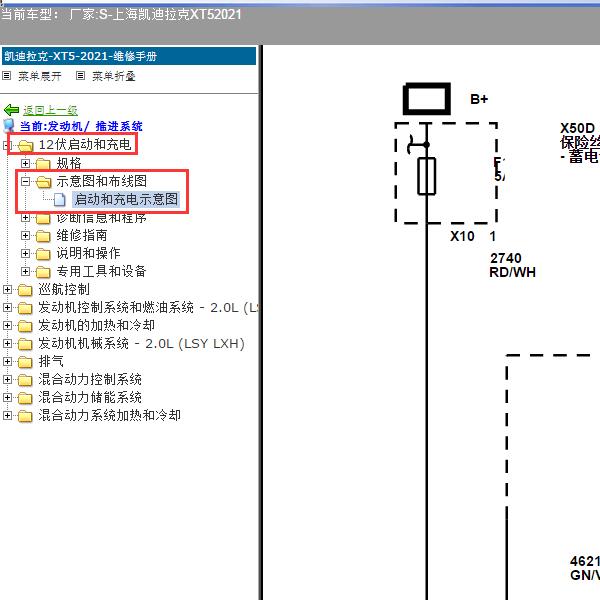Viewport: 600px width, 600px height.
Task: Select 发动机机械系统 - 2.0L (LSY LXH) label
Action: (141, 343)
